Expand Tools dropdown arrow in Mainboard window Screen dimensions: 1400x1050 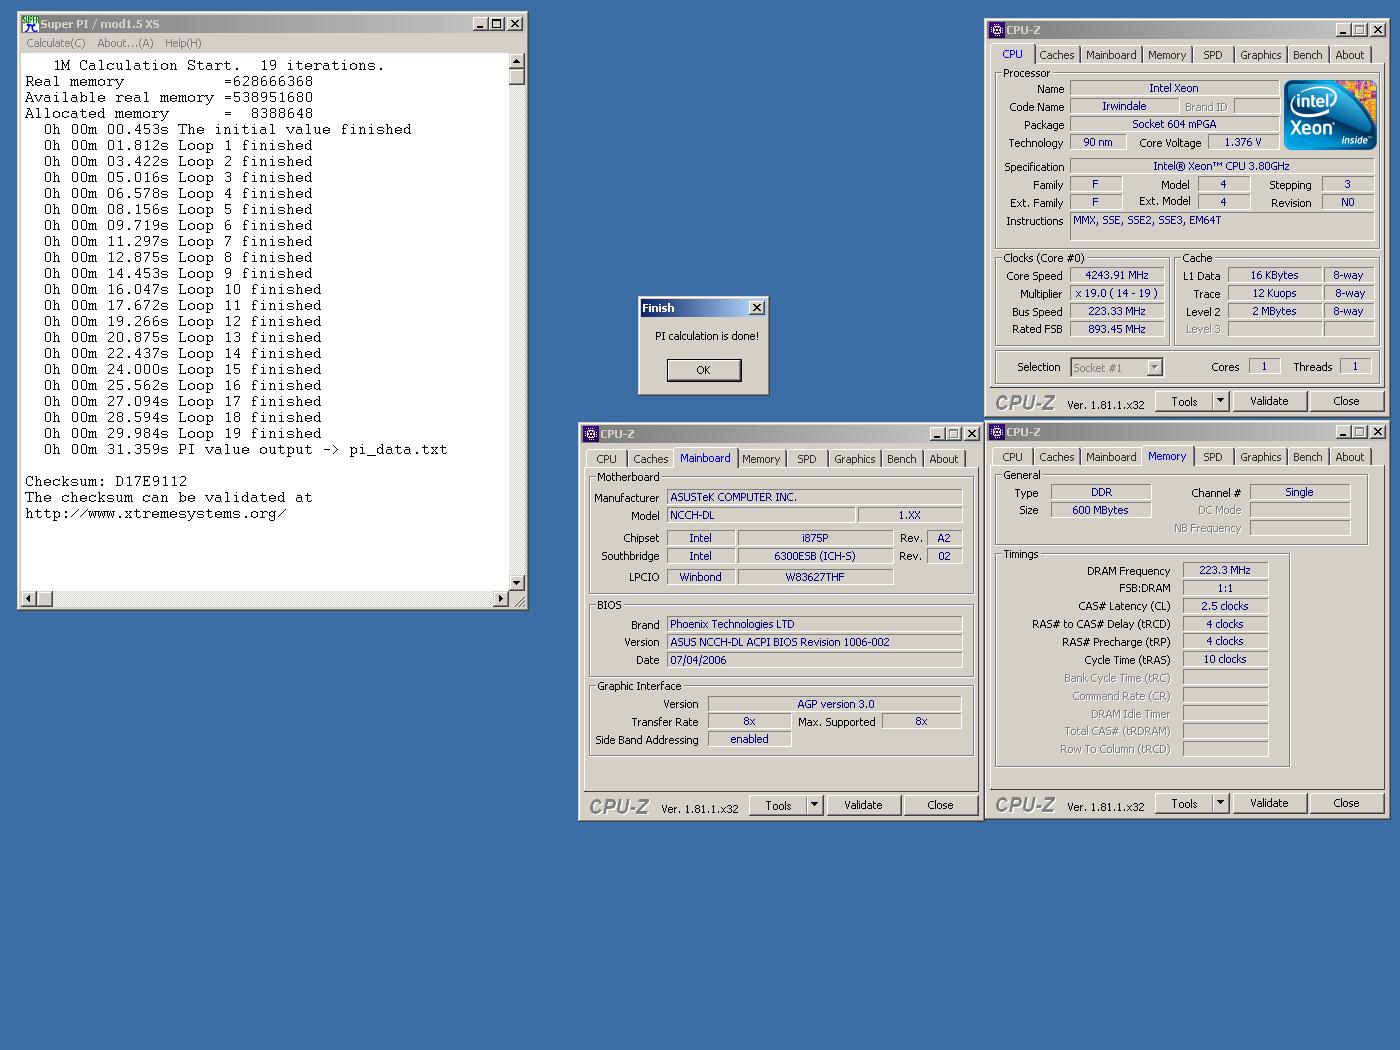[814, 805]
